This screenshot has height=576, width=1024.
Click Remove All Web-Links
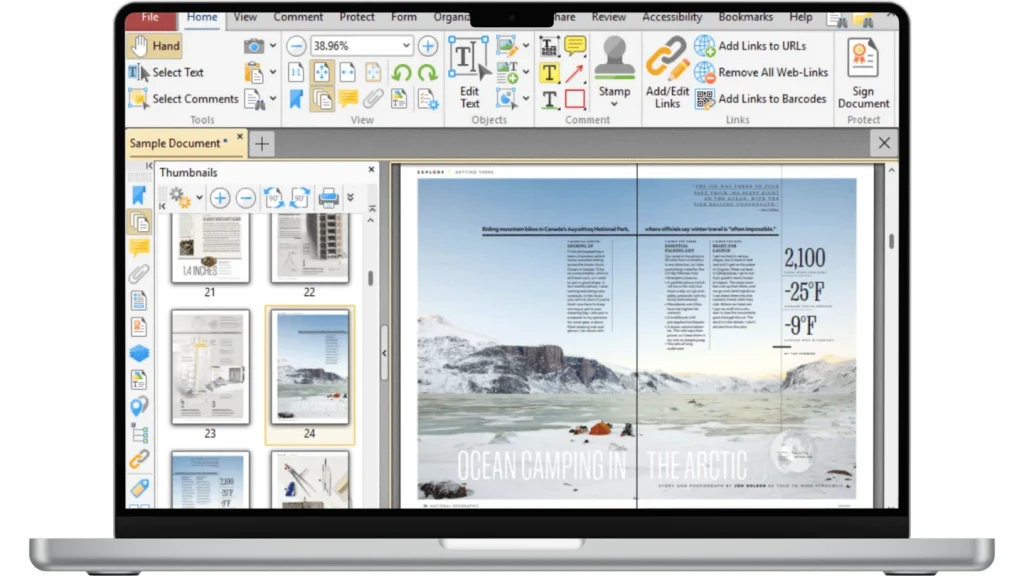click(772, 72)
